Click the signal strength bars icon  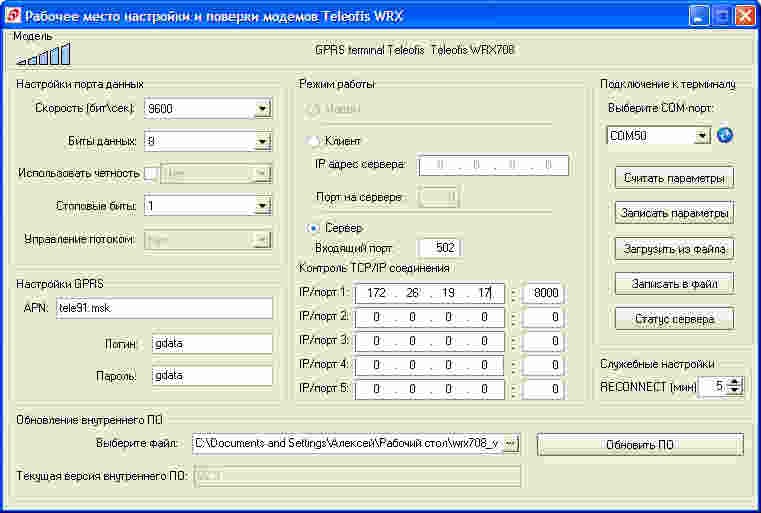click(x=43, y=54)
